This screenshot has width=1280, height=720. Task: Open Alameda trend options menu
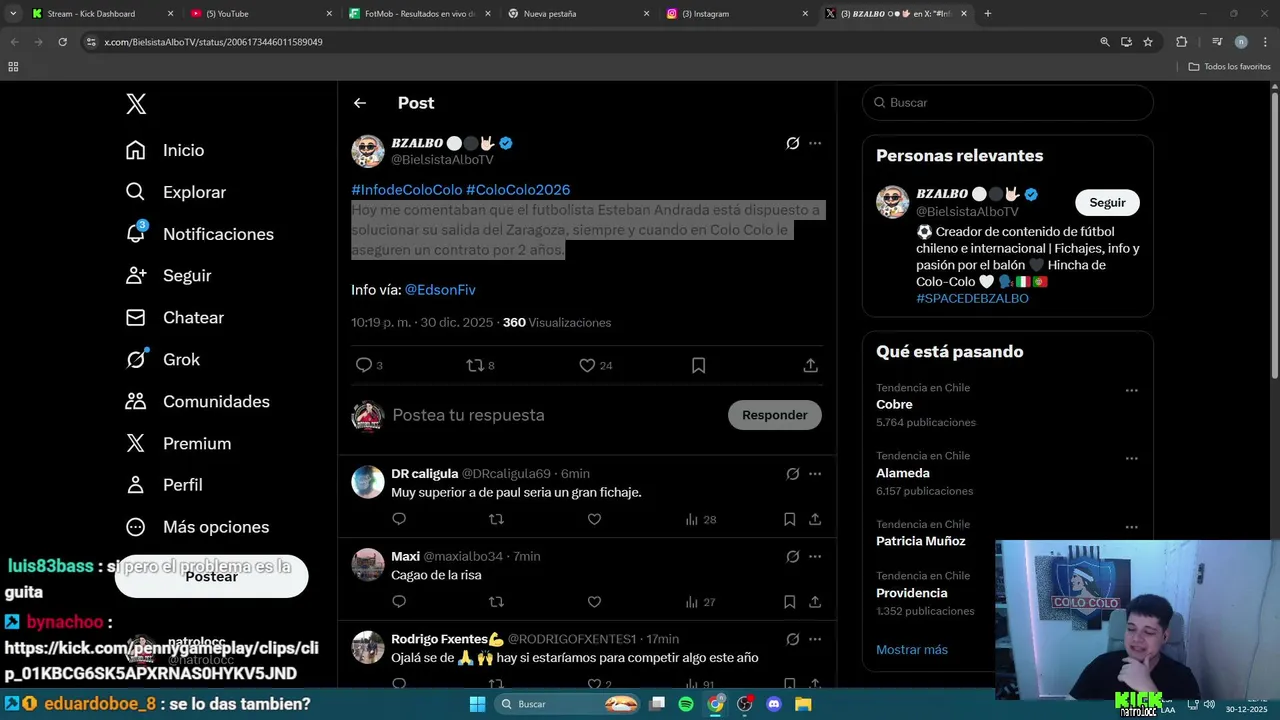[x=1131, y=458]
